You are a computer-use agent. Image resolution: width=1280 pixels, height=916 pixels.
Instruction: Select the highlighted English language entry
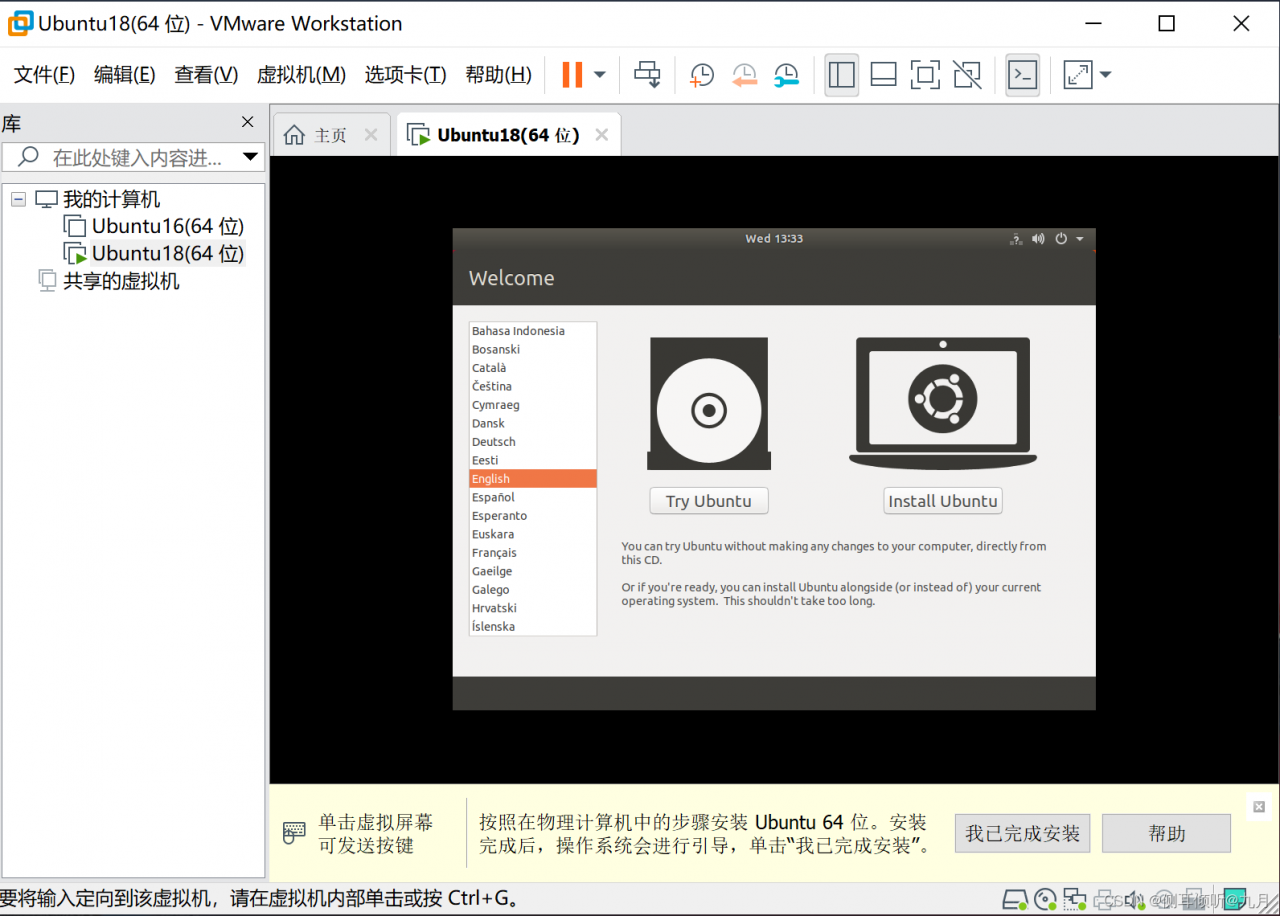[533, 479]
